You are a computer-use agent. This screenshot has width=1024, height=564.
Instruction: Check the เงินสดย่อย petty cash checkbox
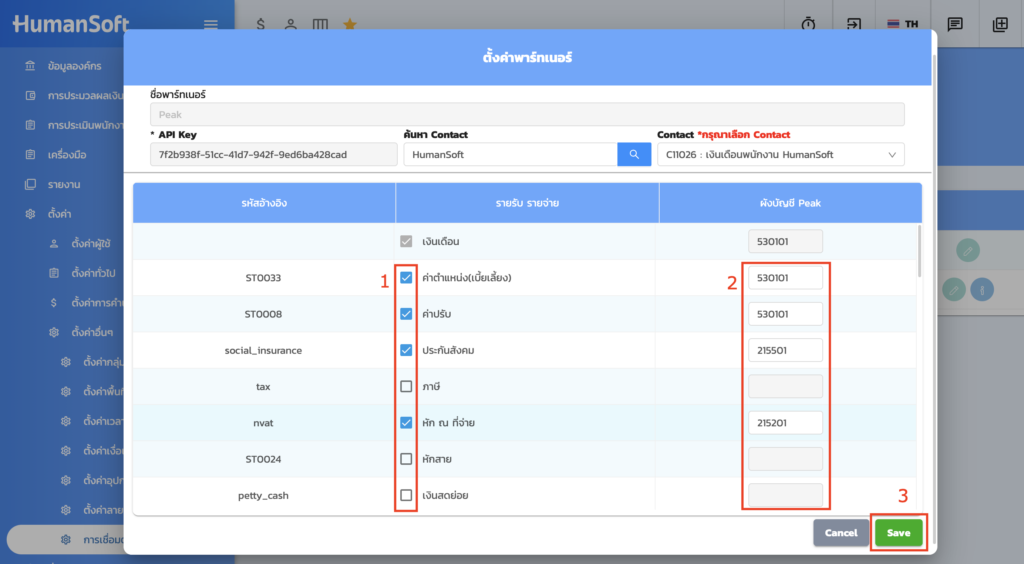pyautogui.click(x=406, y=495)
